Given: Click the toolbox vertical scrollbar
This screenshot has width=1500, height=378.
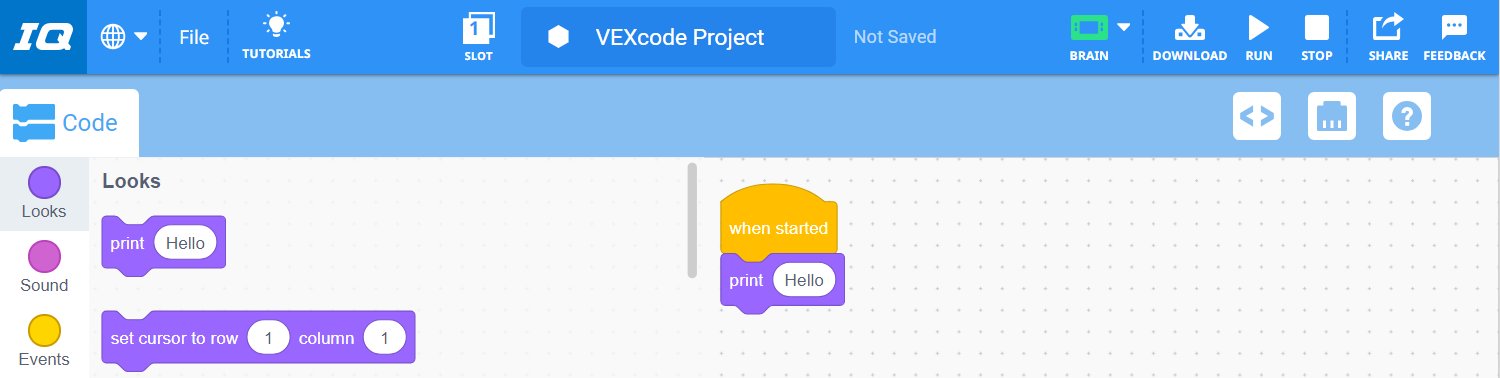Looking at the screenshot, I should pos(692,220).
